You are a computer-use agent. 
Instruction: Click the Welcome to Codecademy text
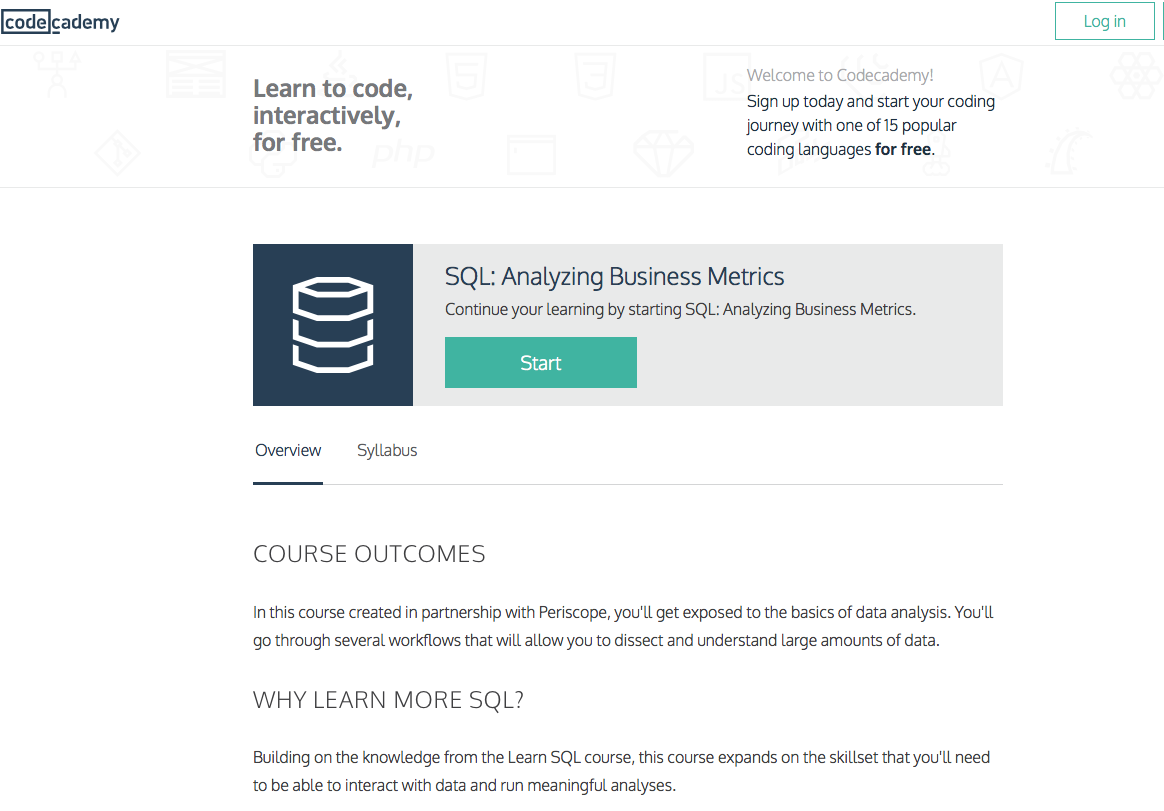click(x=840, y=75)
